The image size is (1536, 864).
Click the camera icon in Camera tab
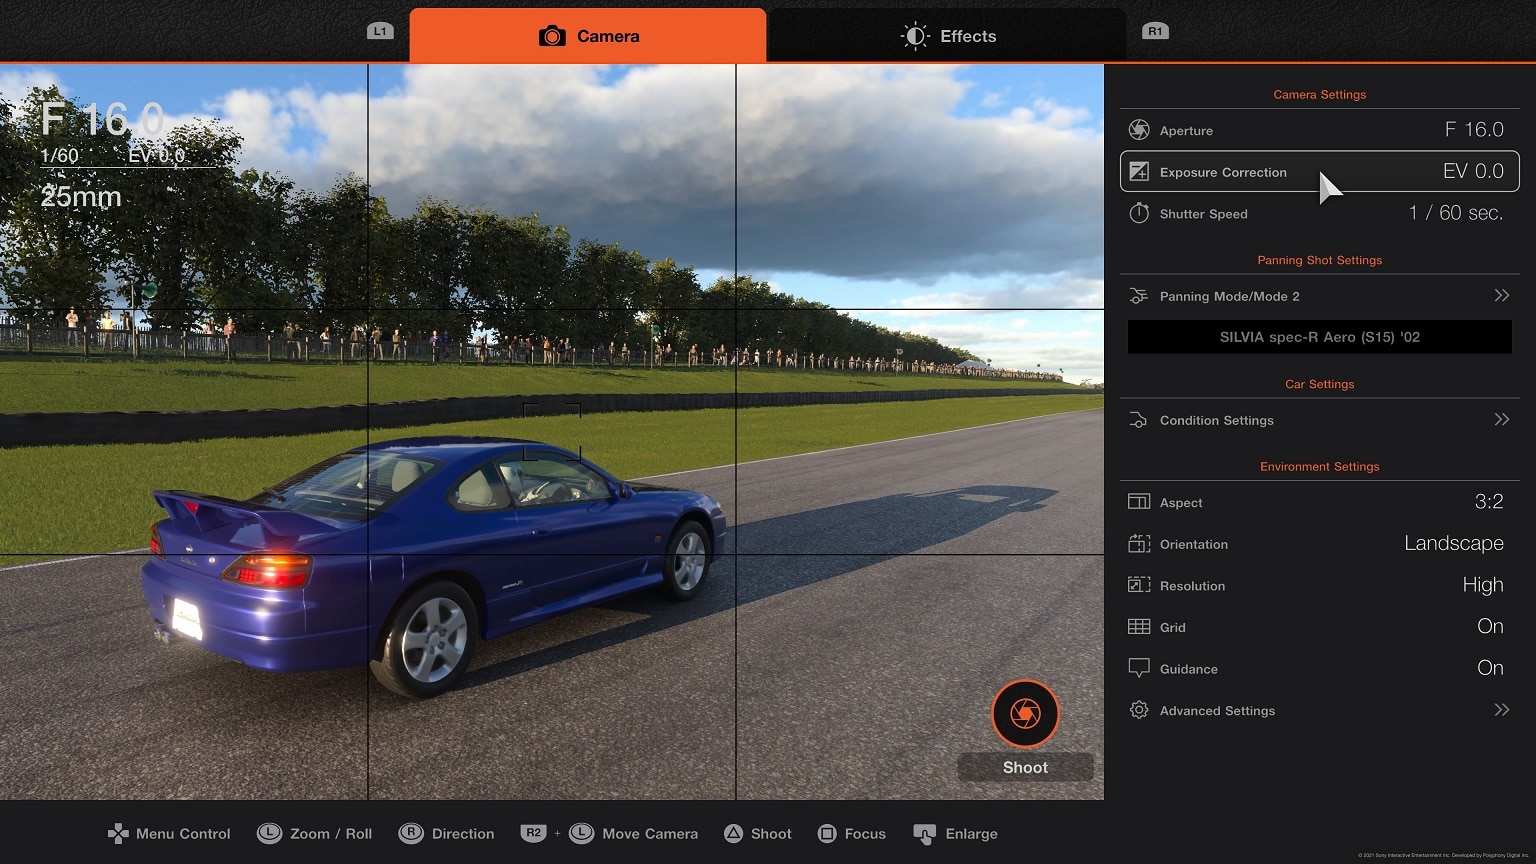(552, 36)
